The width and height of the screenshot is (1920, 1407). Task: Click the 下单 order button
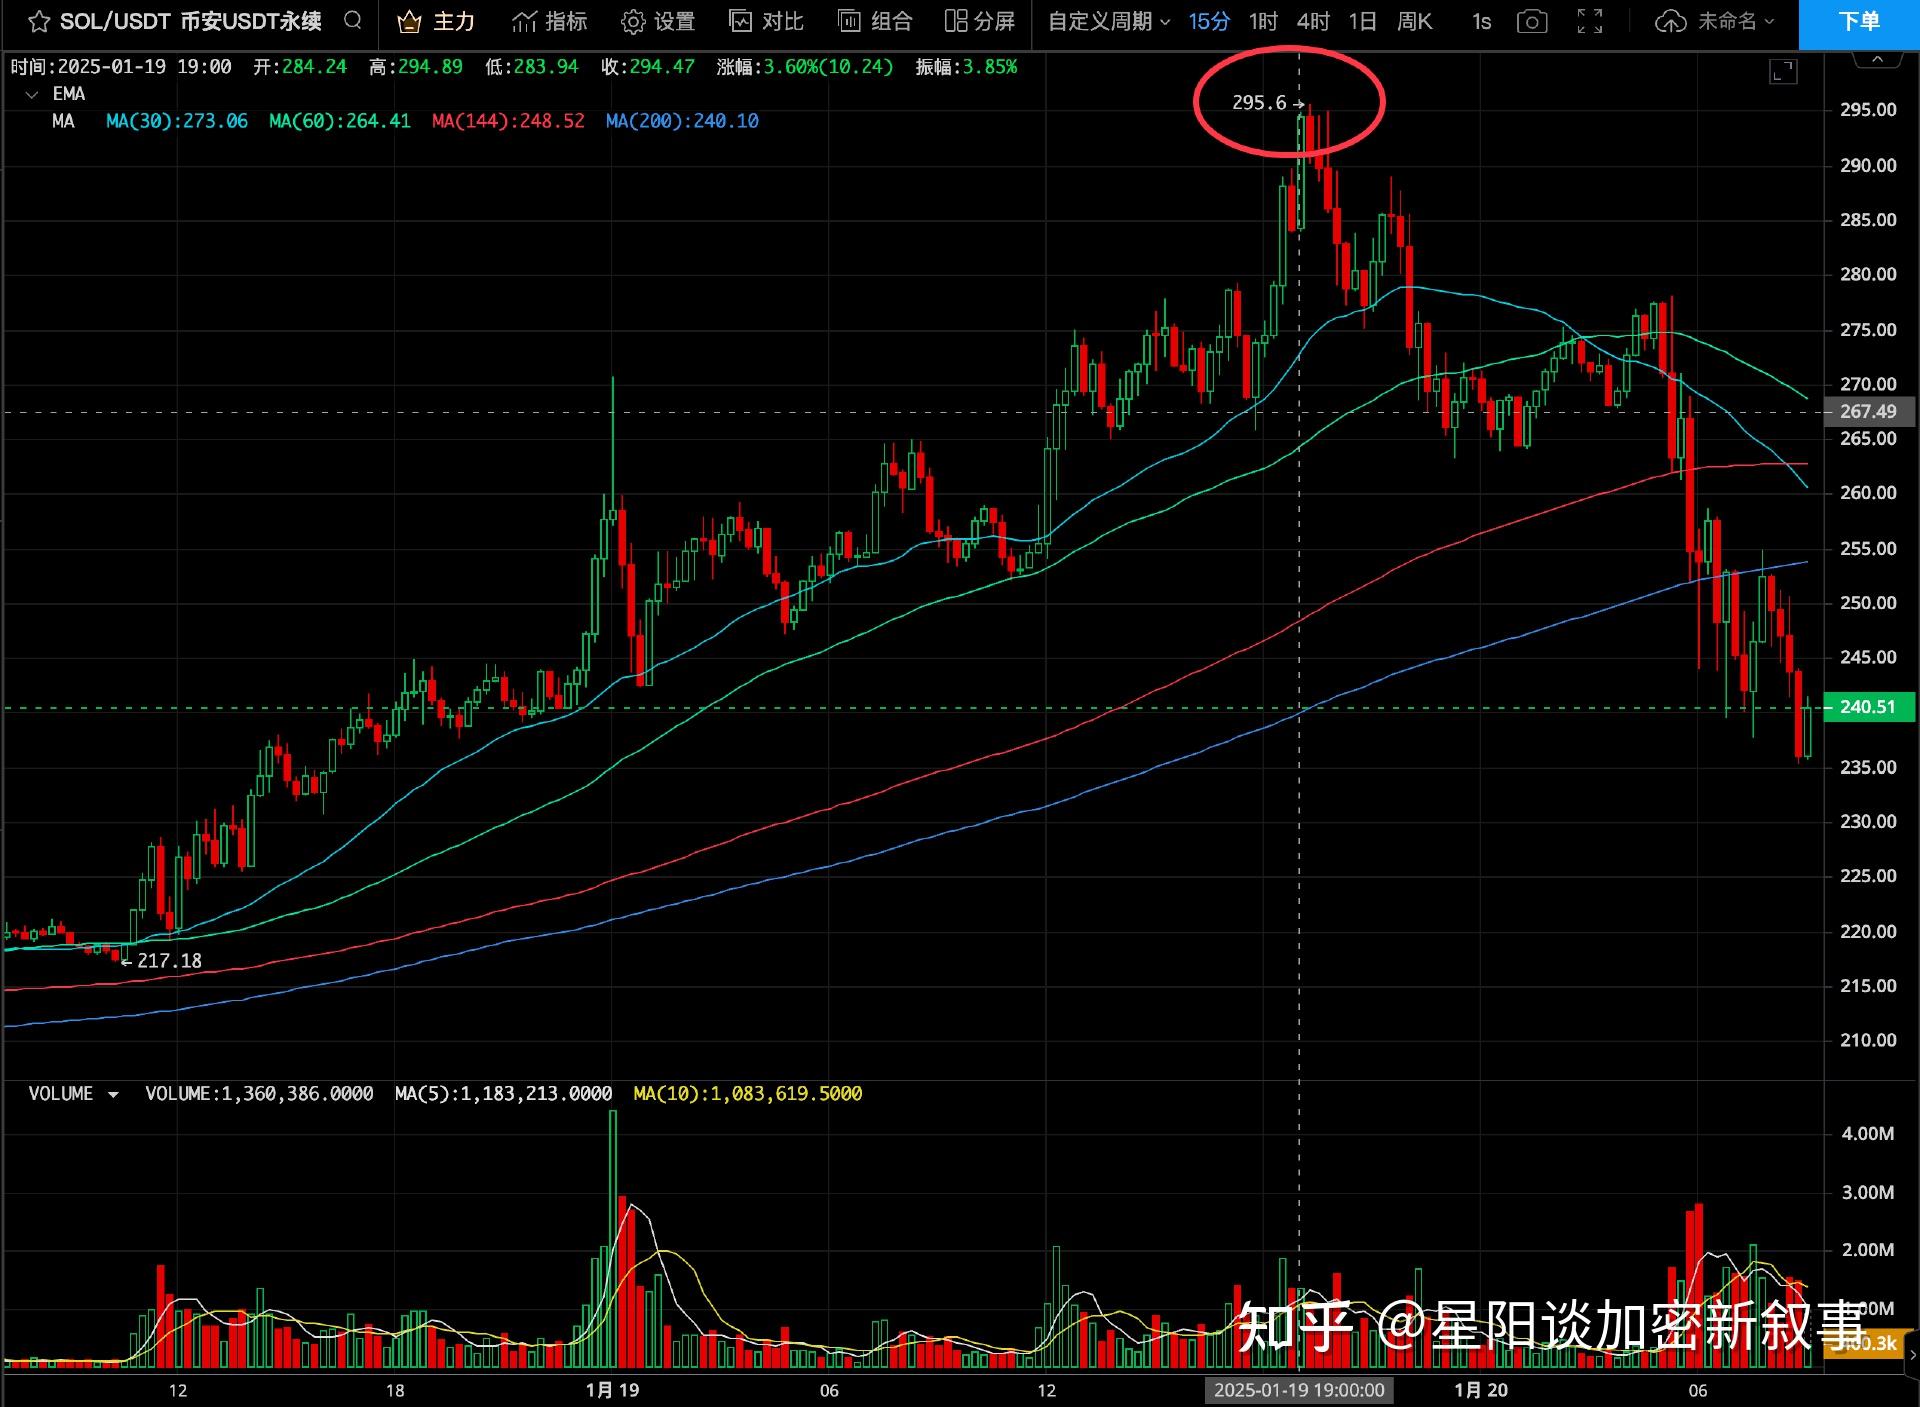tap(1859, 22)
